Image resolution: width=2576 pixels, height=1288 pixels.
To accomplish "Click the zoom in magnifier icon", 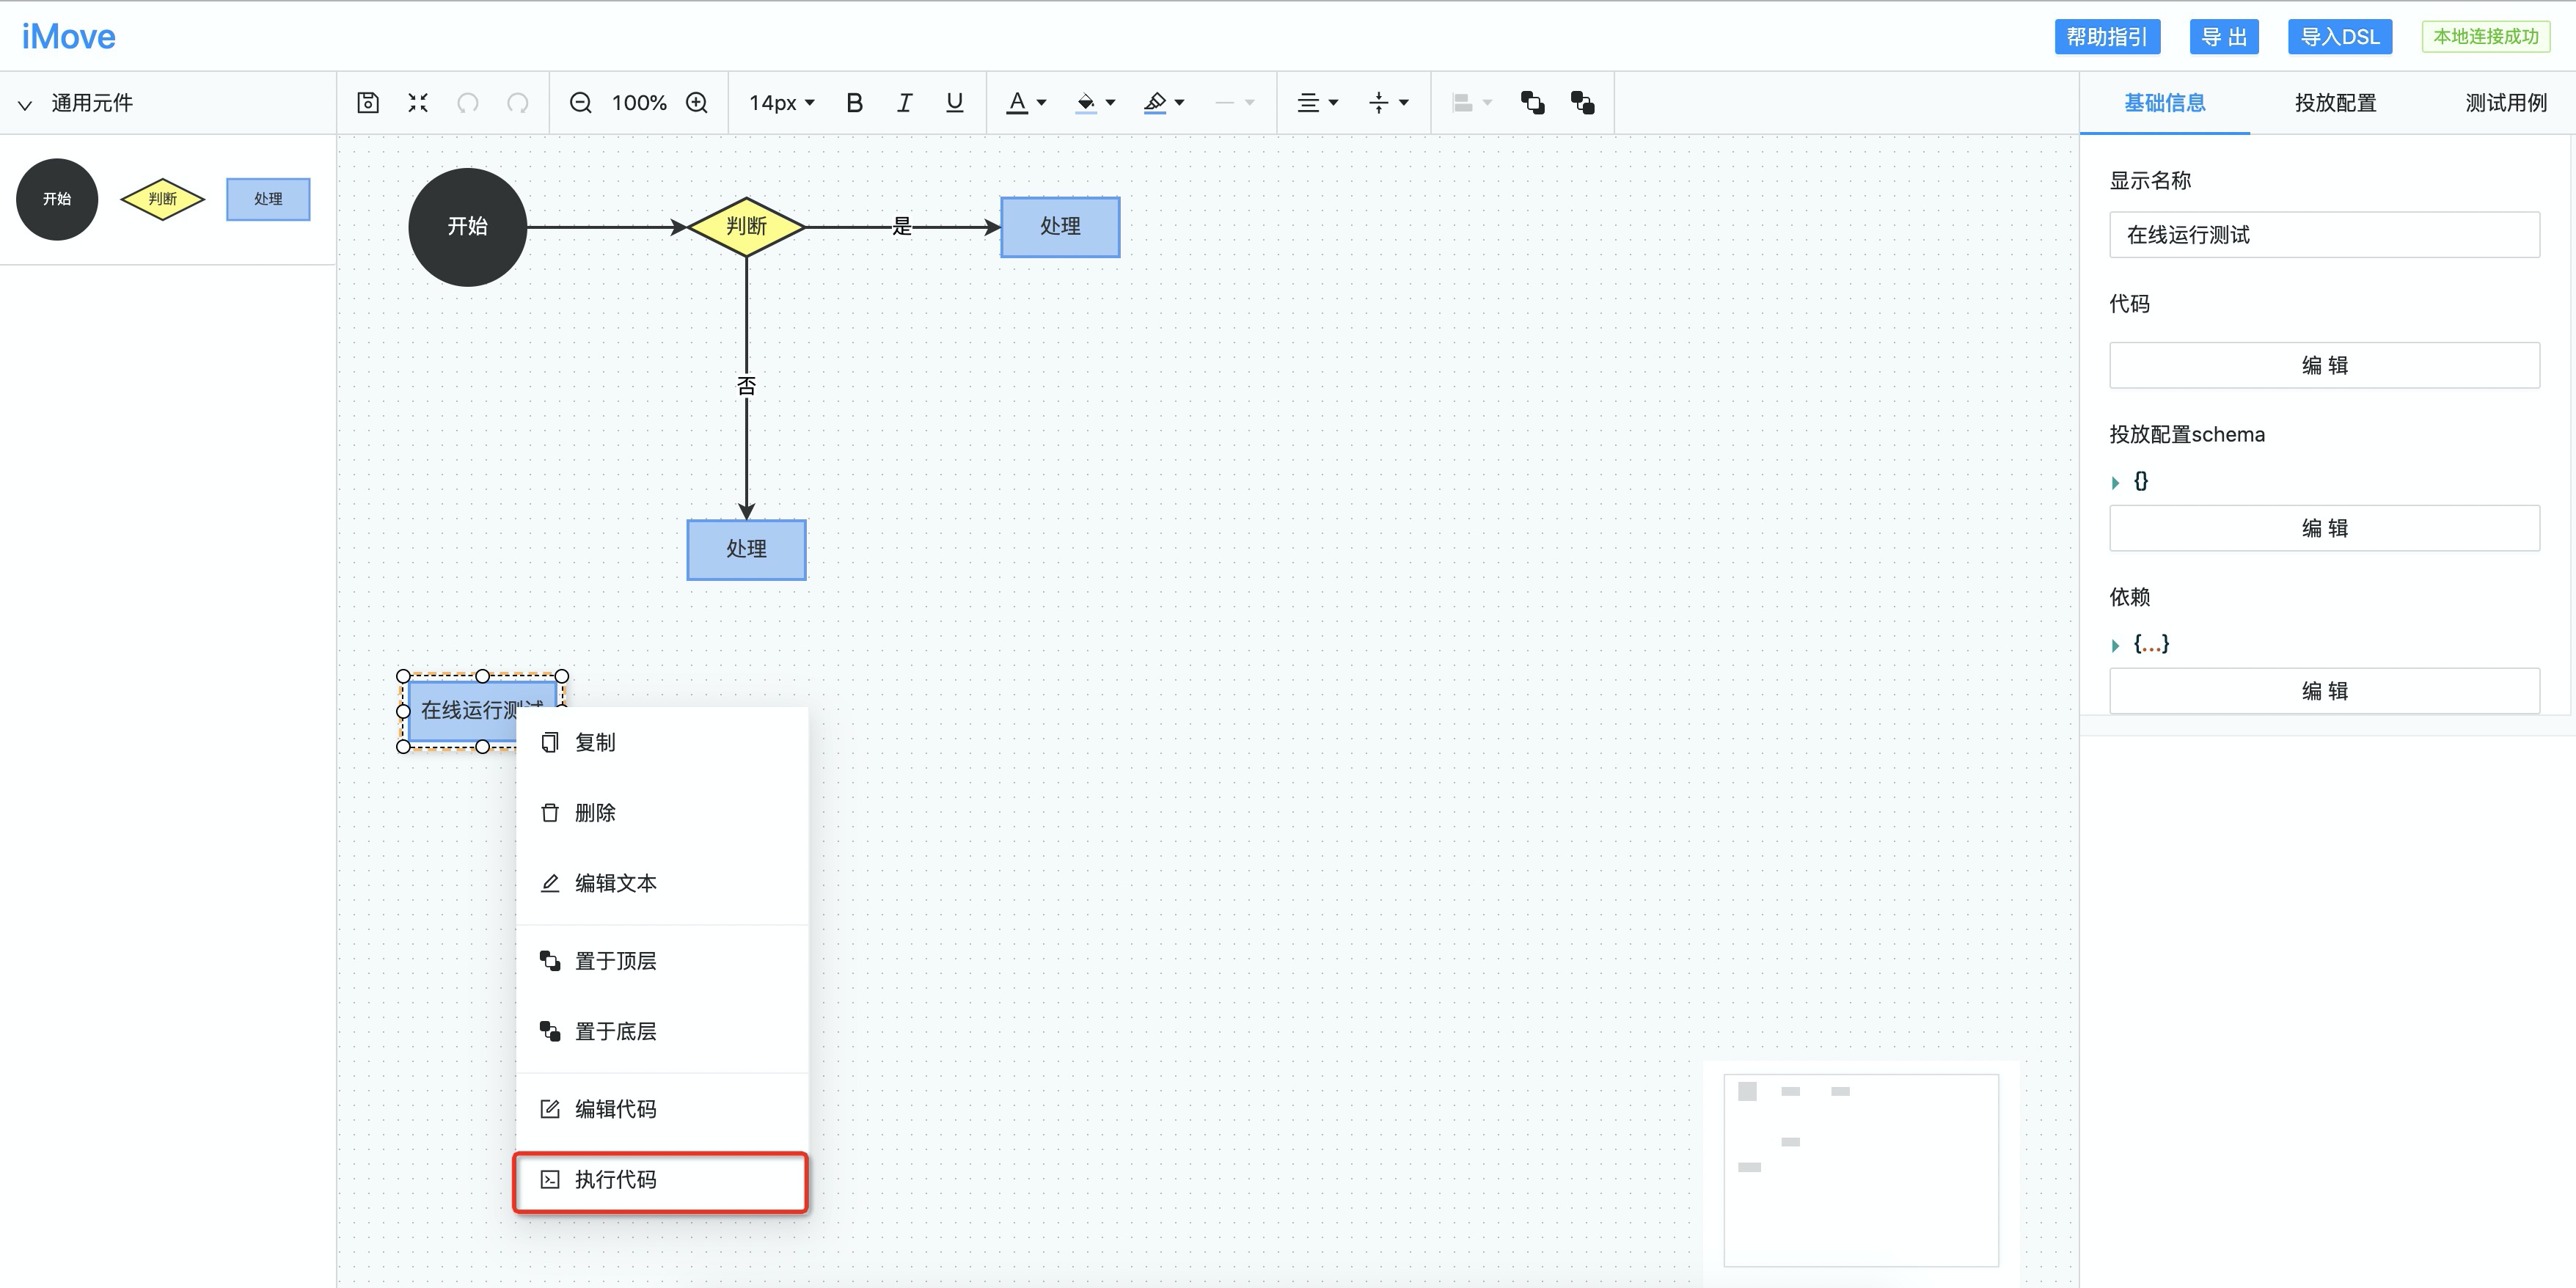I will (697, 103).
